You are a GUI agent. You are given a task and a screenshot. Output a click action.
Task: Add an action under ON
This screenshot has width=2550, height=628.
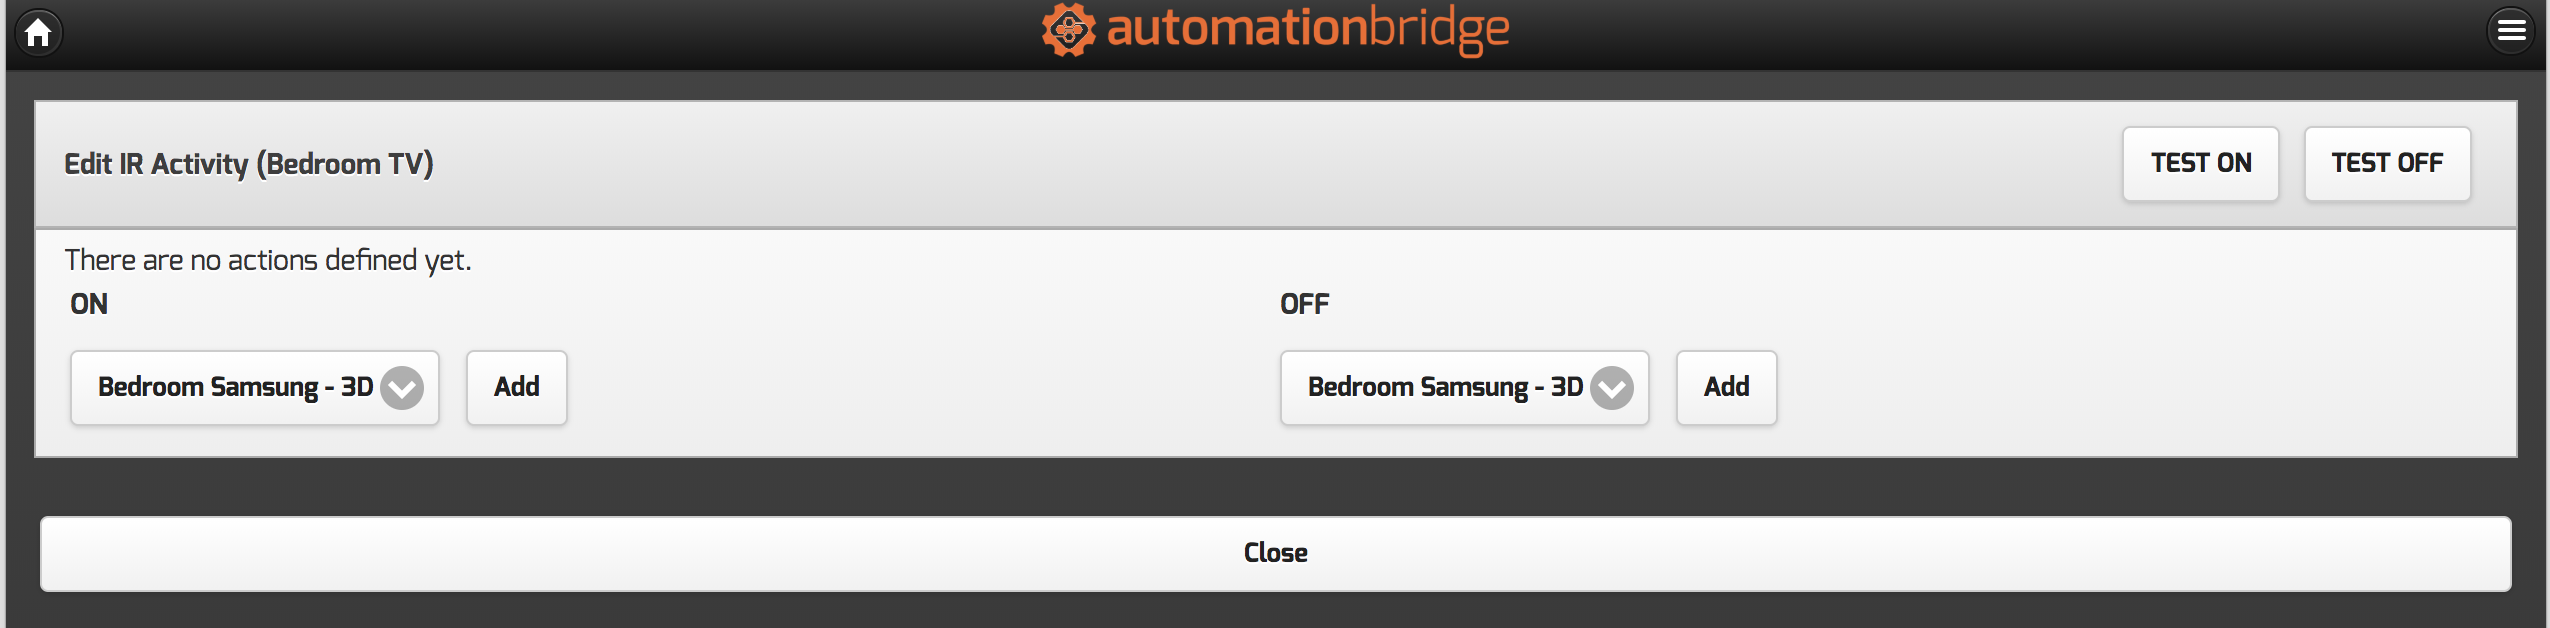516,388
